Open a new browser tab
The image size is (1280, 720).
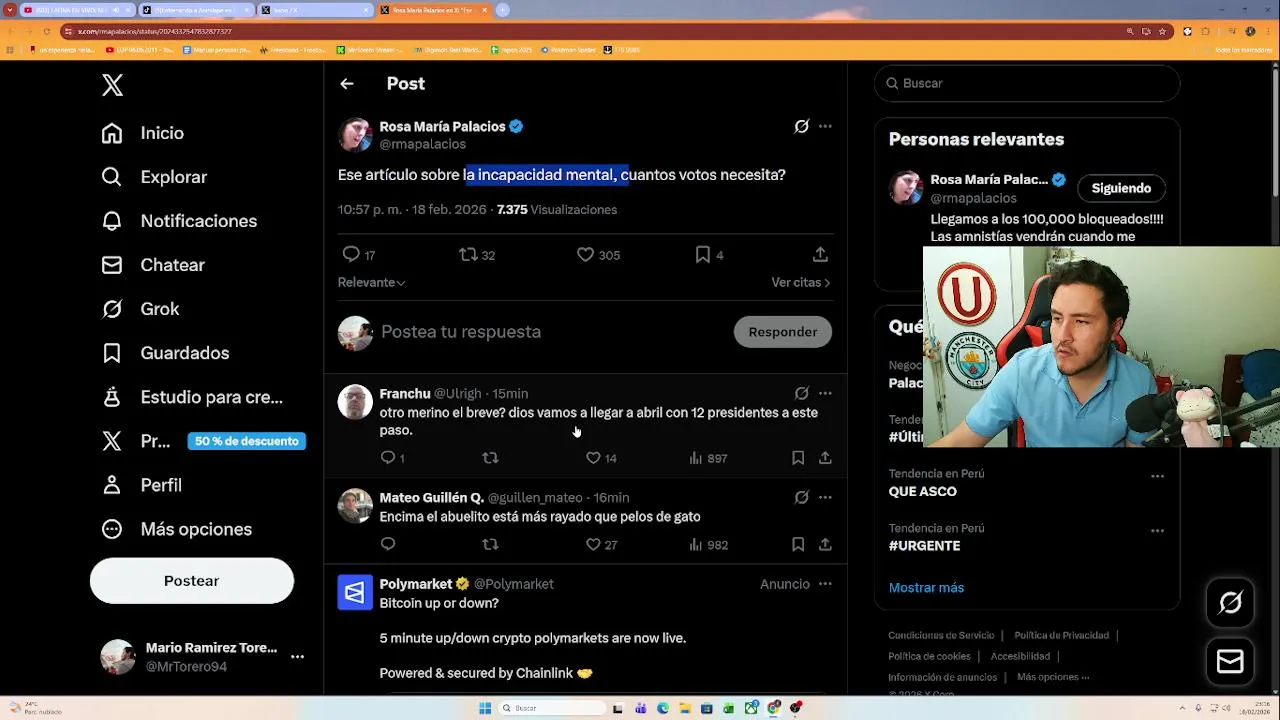coord(502,10)
